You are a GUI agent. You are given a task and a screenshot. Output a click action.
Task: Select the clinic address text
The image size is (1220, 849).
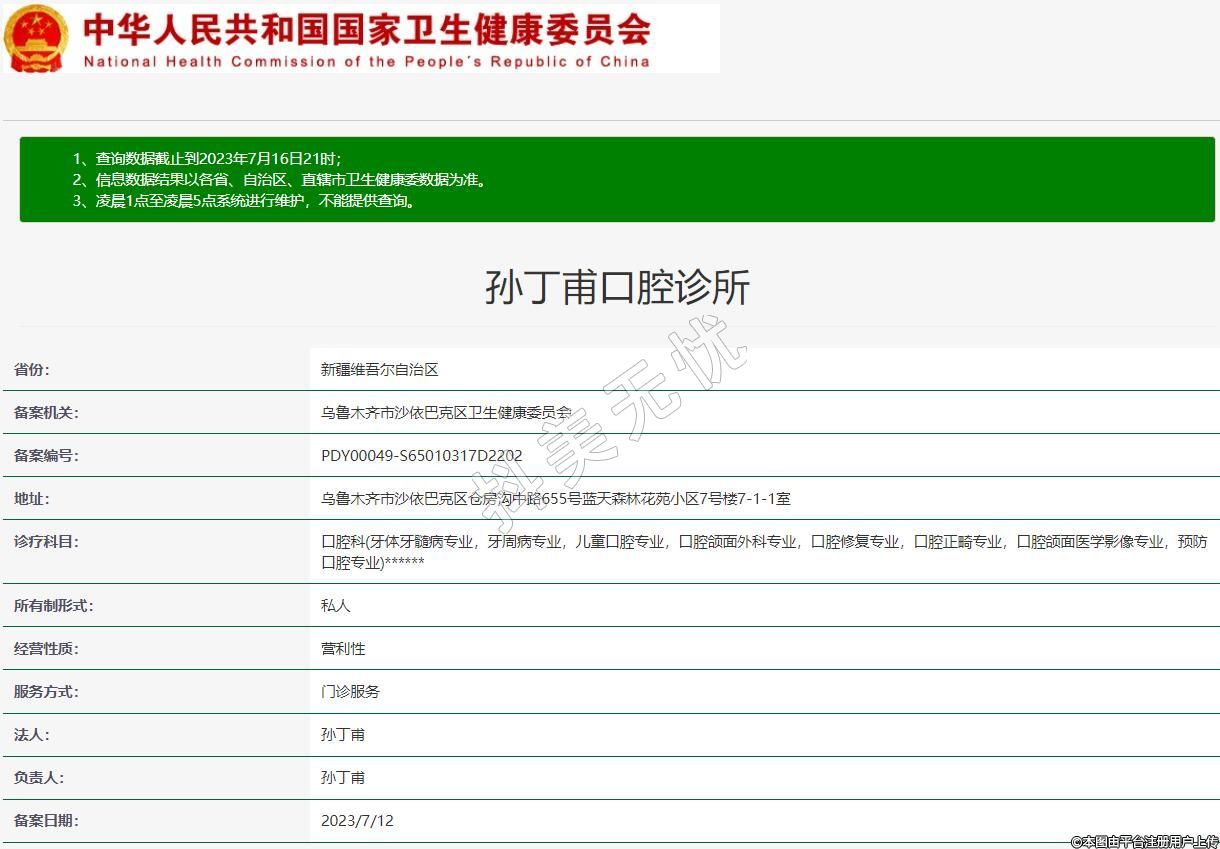(555, 499)
